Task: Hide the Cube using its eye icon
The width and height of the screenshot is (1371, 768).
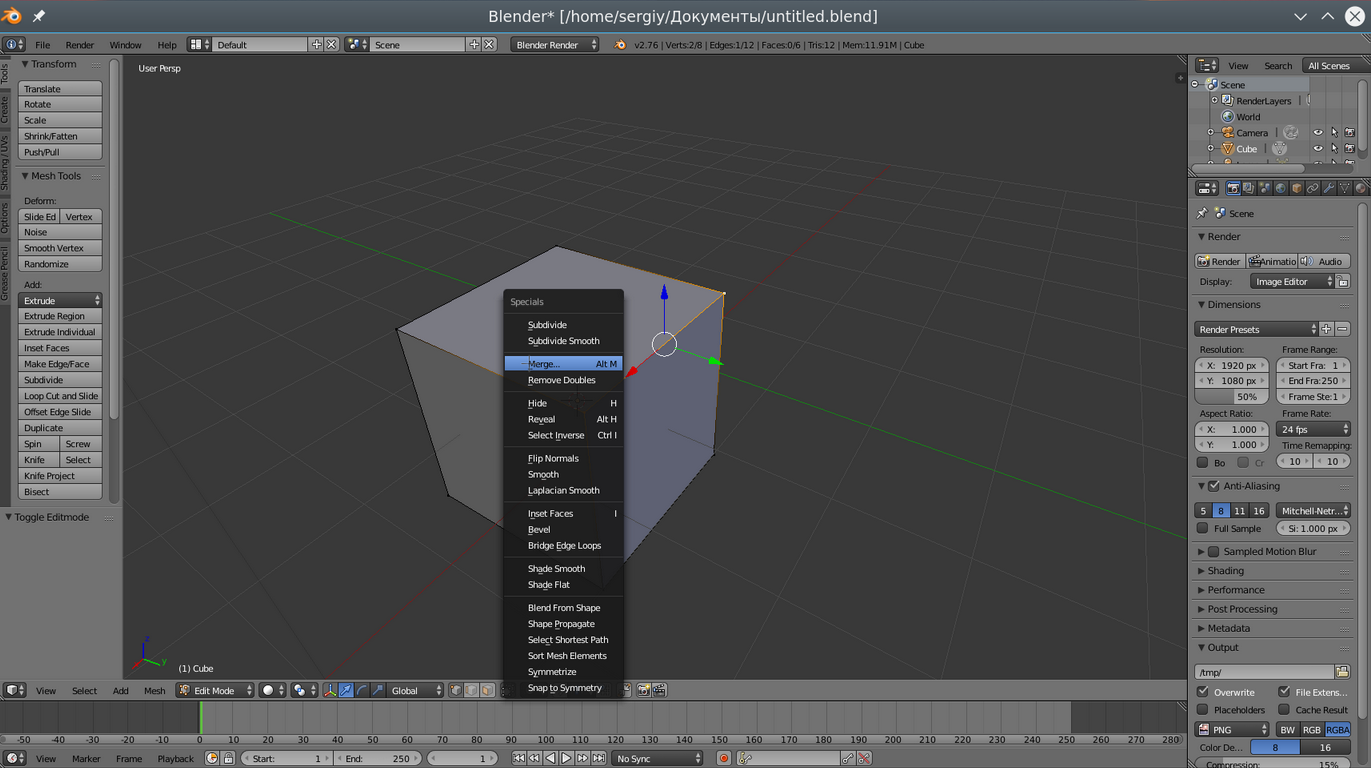Action: pos(1317,149)
